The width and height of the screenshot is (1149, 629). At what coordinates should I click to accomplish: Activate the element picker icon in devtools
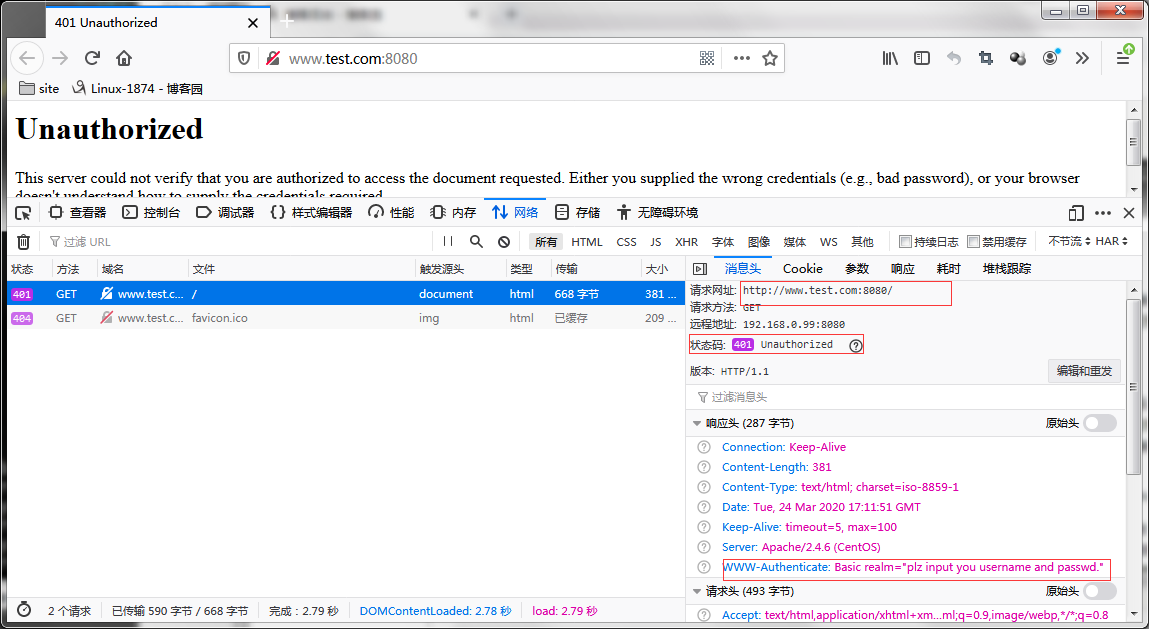23,213
